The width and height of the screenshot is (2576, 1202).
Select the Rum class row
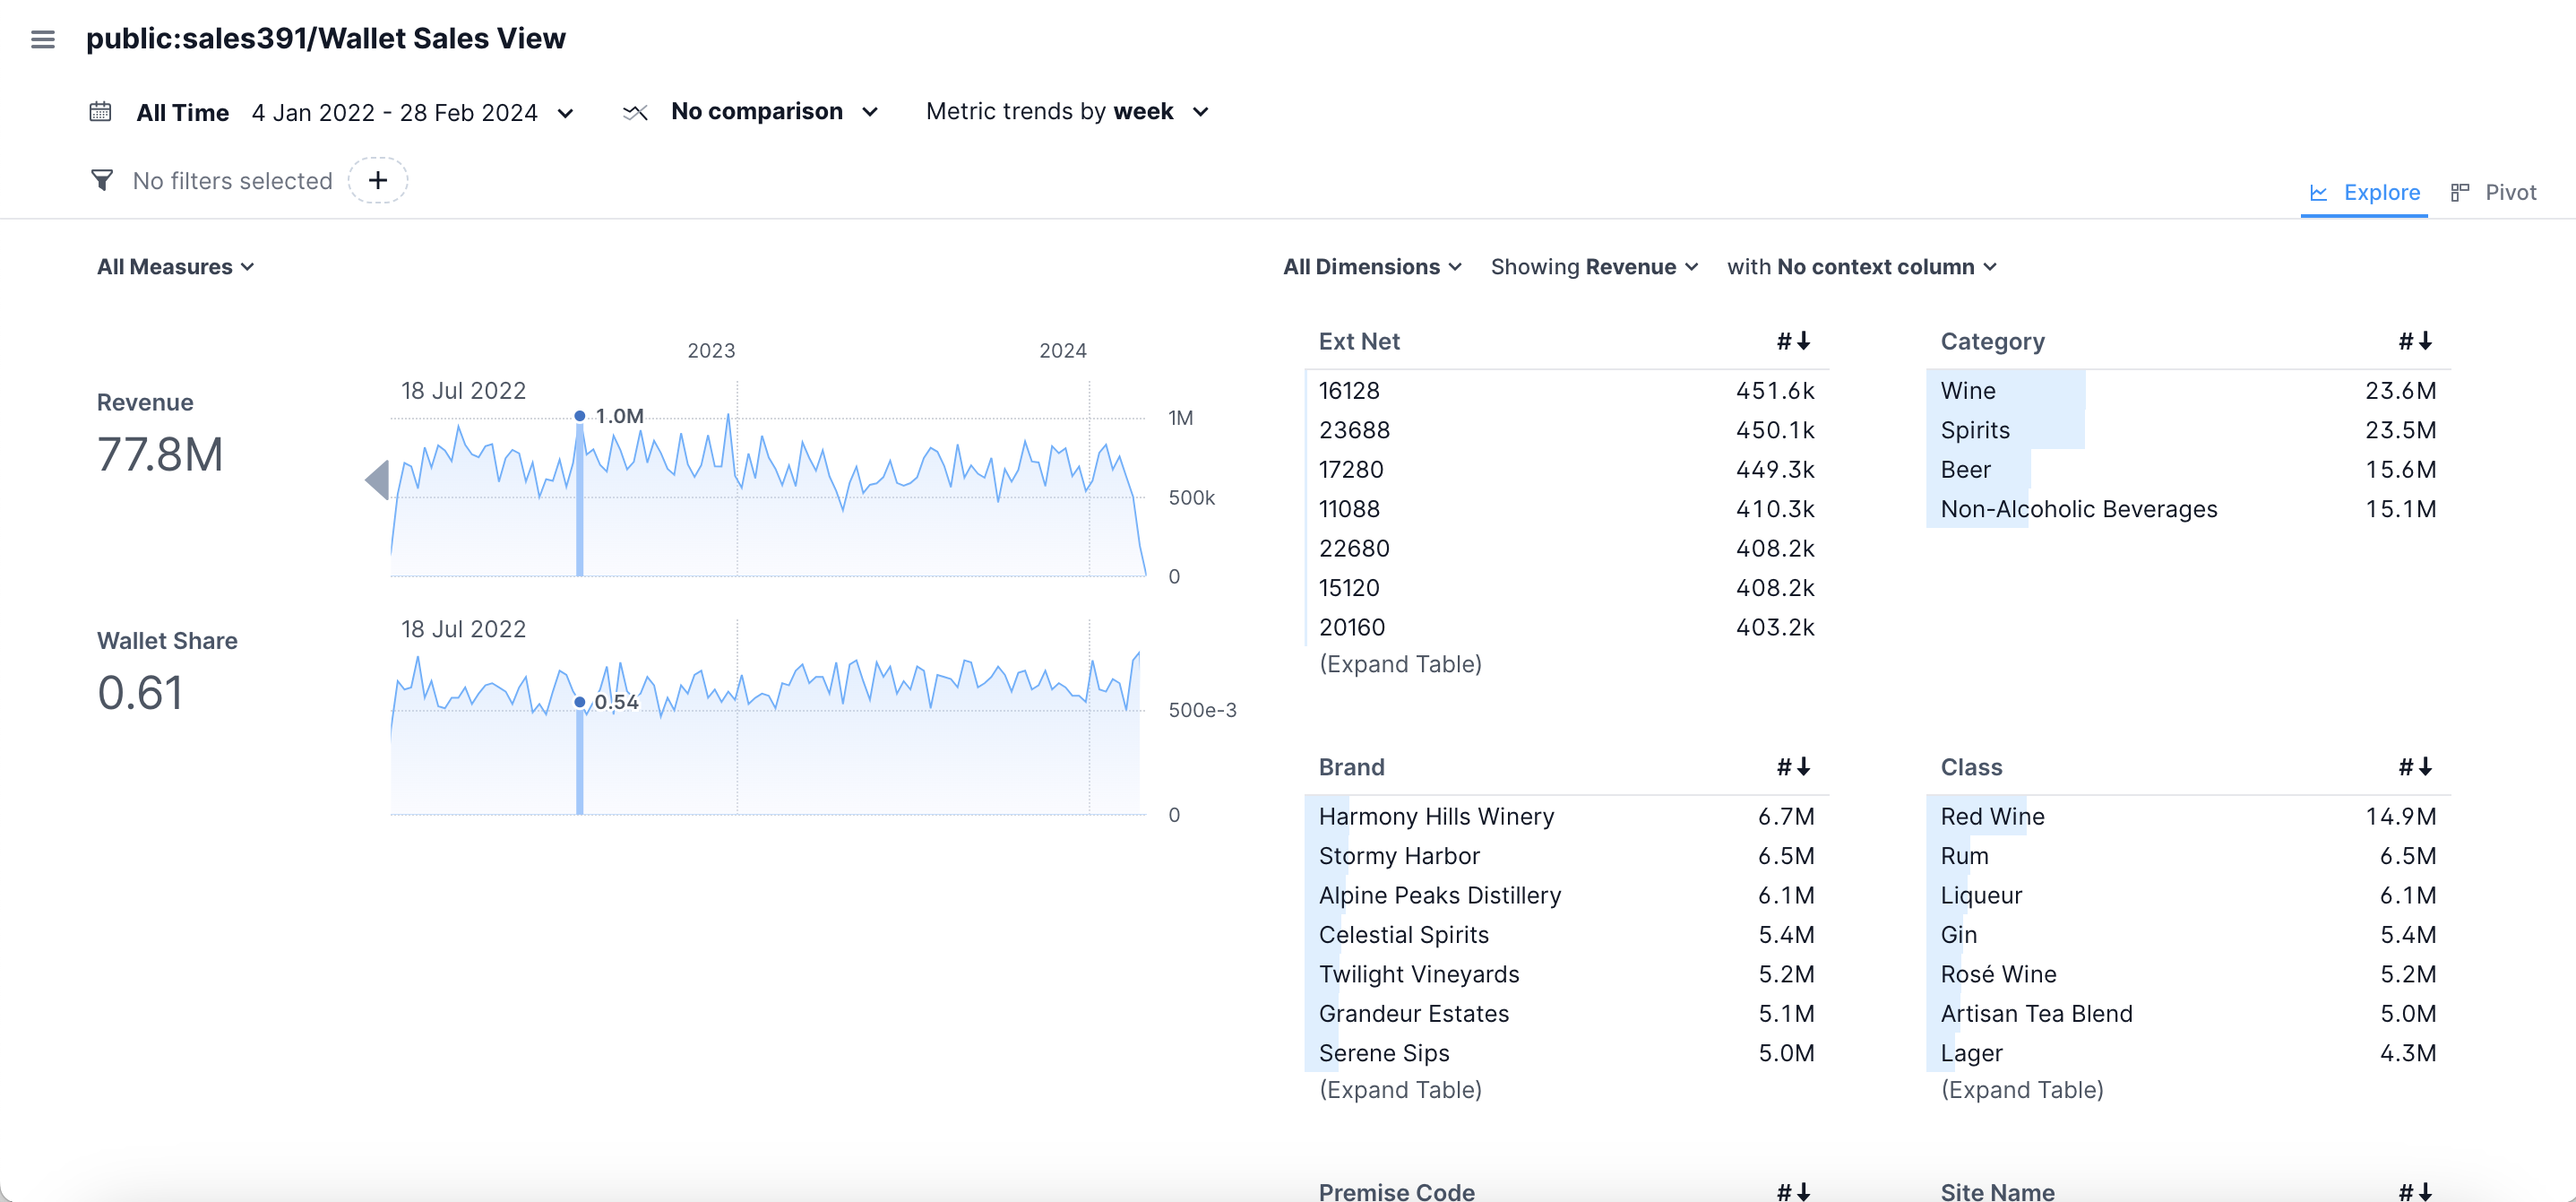(2188, 856)
